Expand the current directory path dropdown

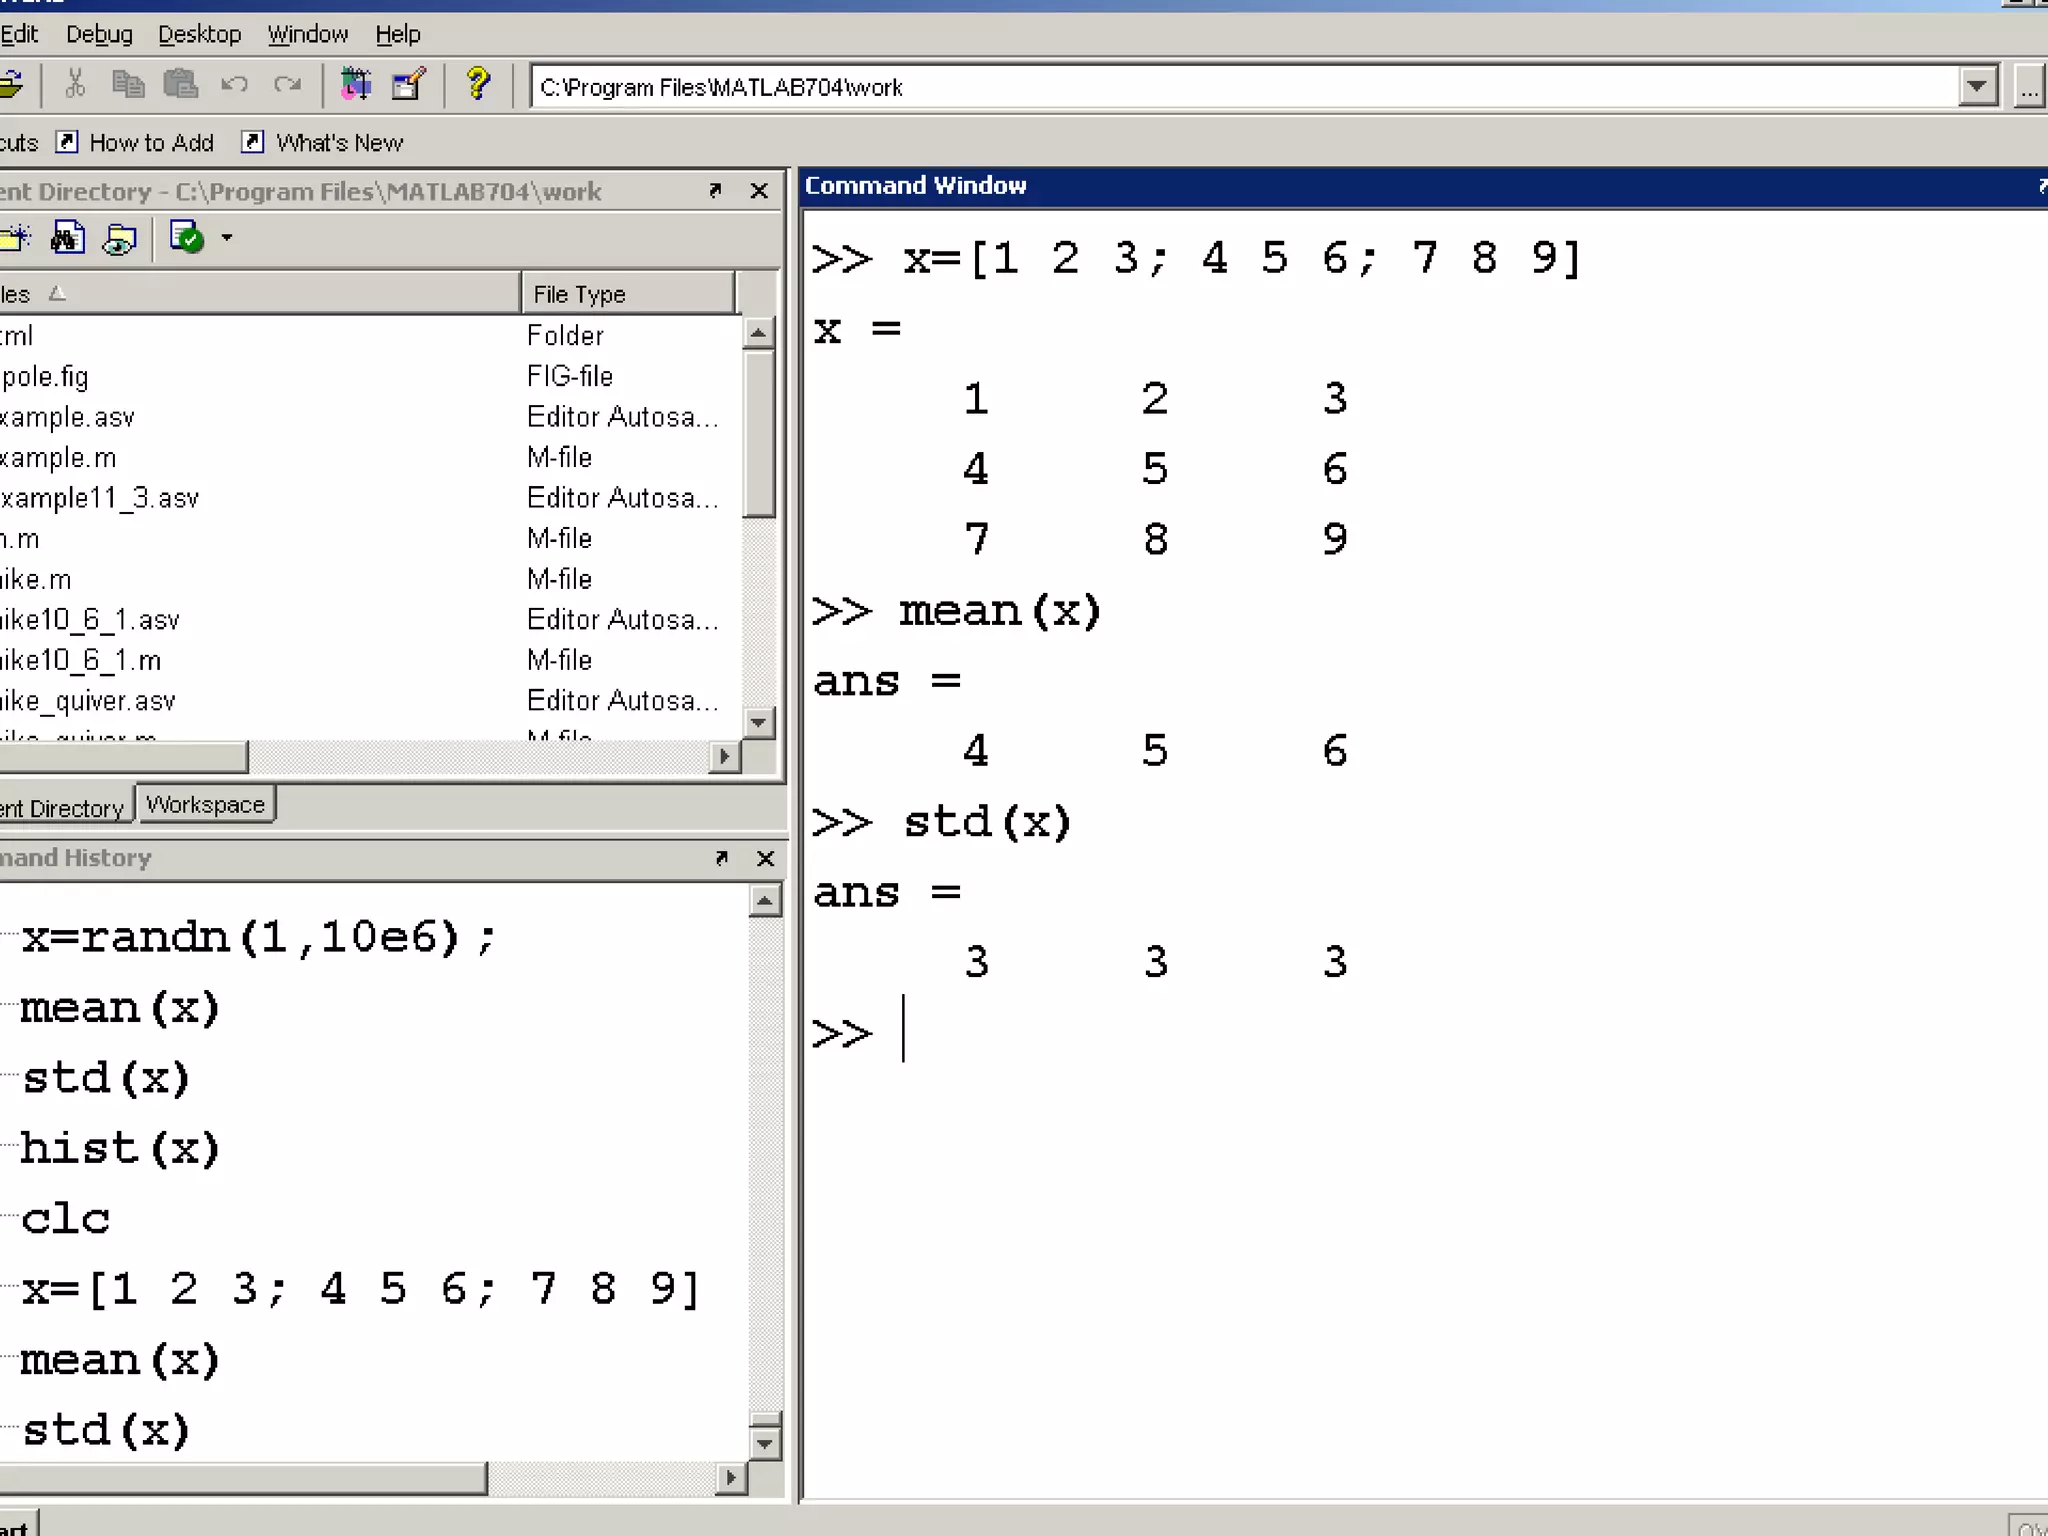click(x=1977, y=87)
